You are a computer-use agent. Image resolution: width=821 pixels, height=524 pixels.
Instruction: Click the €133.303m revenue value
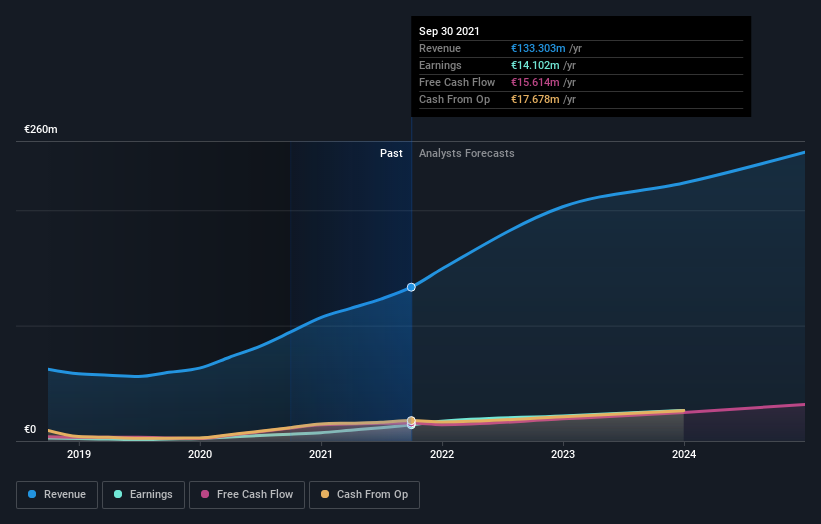538,48
